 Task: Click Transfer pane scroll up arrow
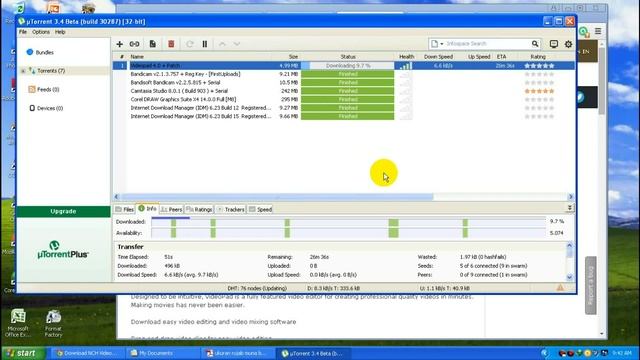(569, 246)
